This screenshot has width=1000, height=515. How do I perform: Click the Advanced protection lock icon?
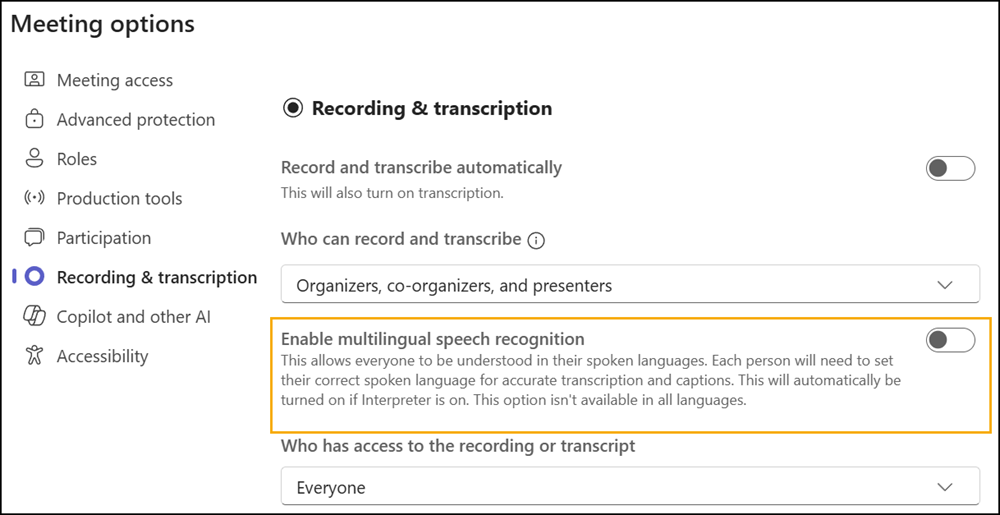pos(35,120)
